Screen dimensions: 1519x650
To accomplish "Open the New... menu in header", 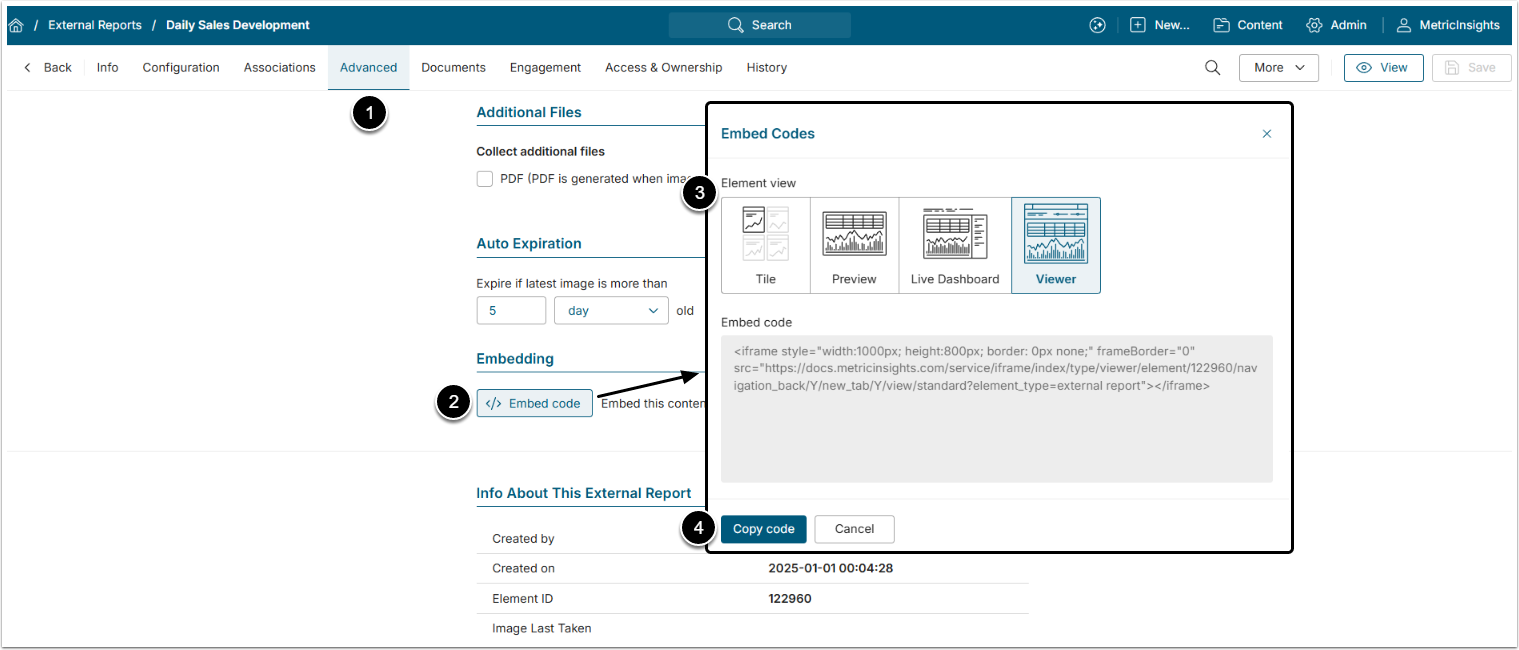I will coord(1160,25).
